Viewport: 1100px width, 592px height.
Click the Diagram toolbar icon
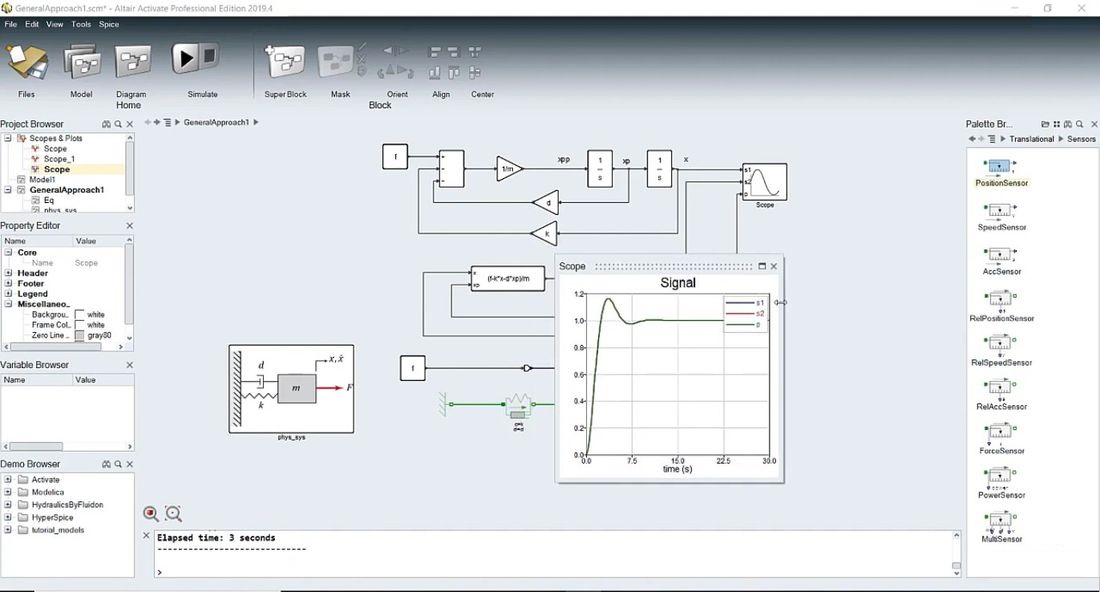tap(132, 62)
